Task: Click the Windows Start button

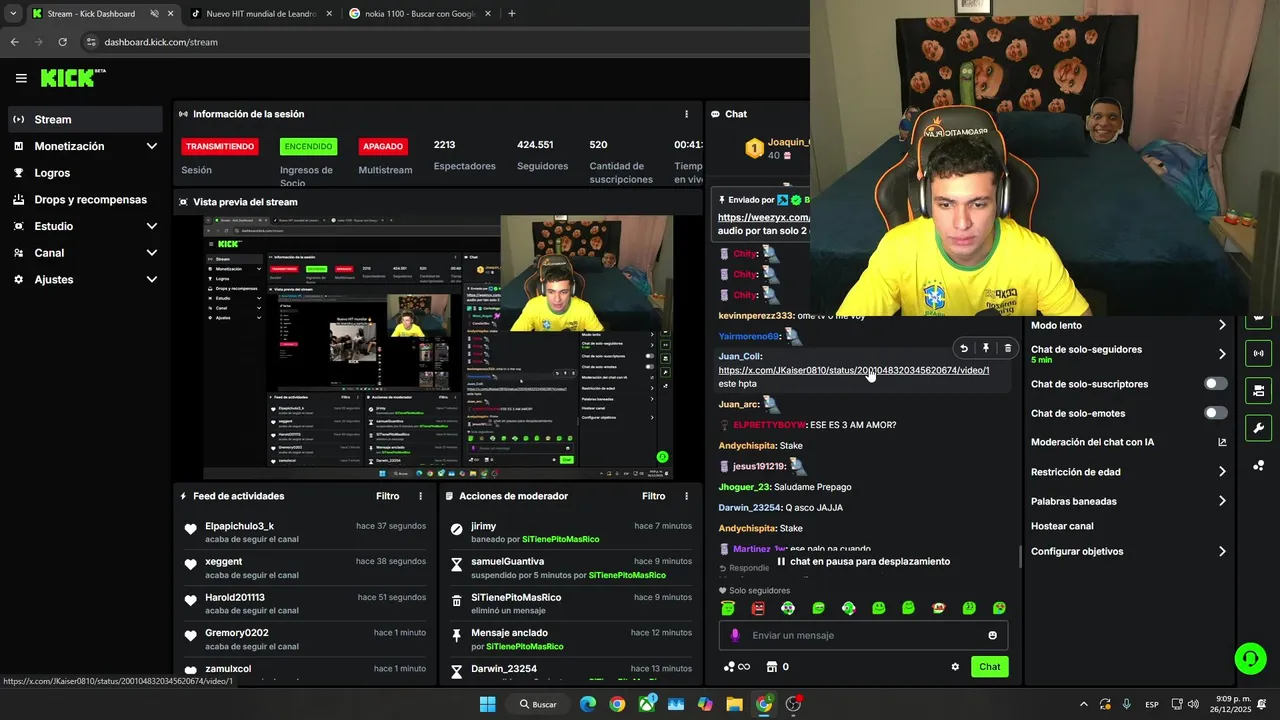Action: [x=487, y=704]
